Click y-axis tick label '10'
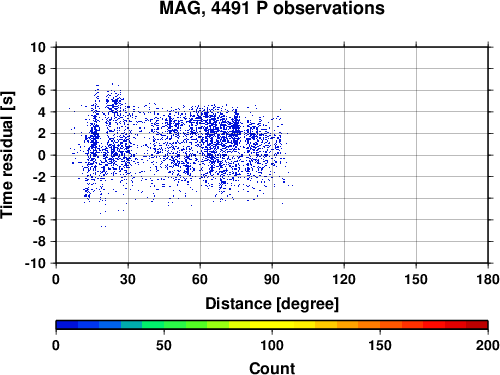Viewport: 500px width, 375px height. 38,47
